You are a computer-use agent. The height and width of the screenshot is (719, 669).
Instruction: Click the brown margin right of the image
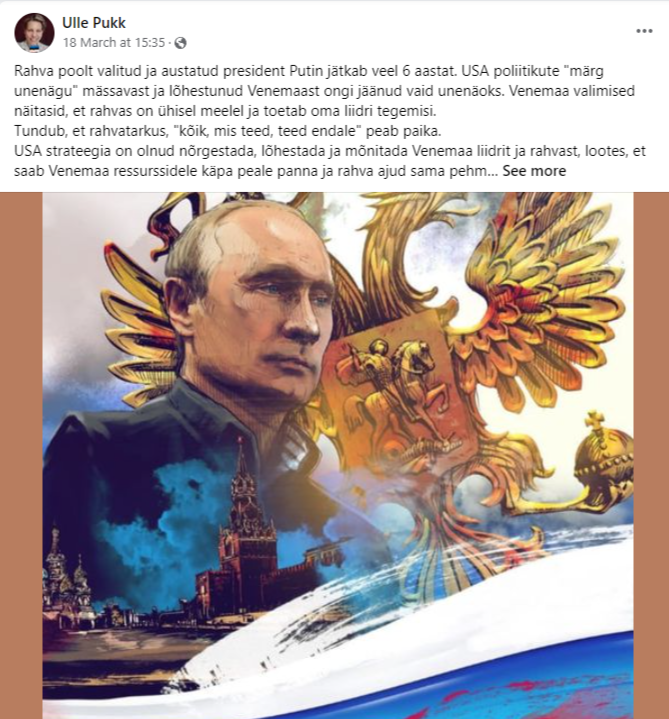pyautogui.click(x=651, y=455)
